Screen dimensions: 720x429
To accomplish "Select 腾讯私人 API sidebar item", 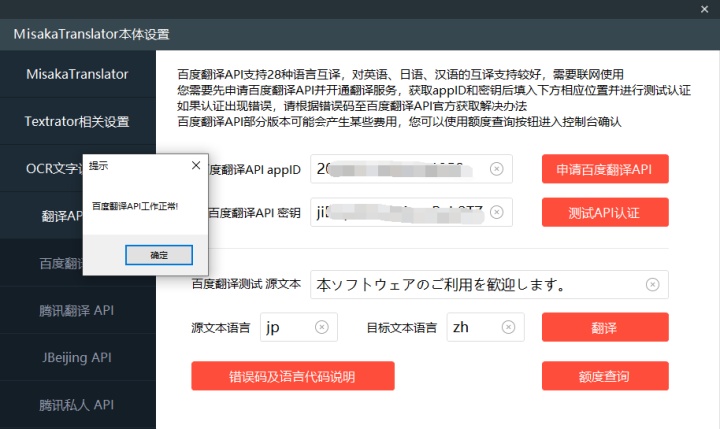I will coord(78,405).
